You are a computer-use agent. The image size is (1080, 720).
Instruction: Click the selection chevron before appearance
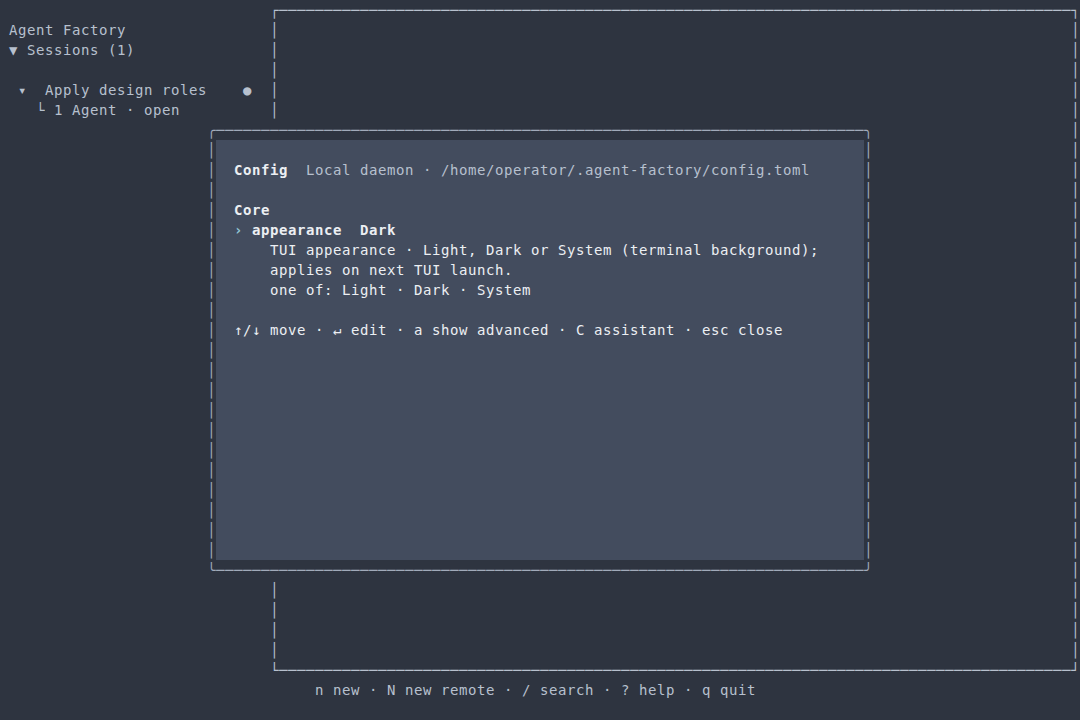[238, 230]
